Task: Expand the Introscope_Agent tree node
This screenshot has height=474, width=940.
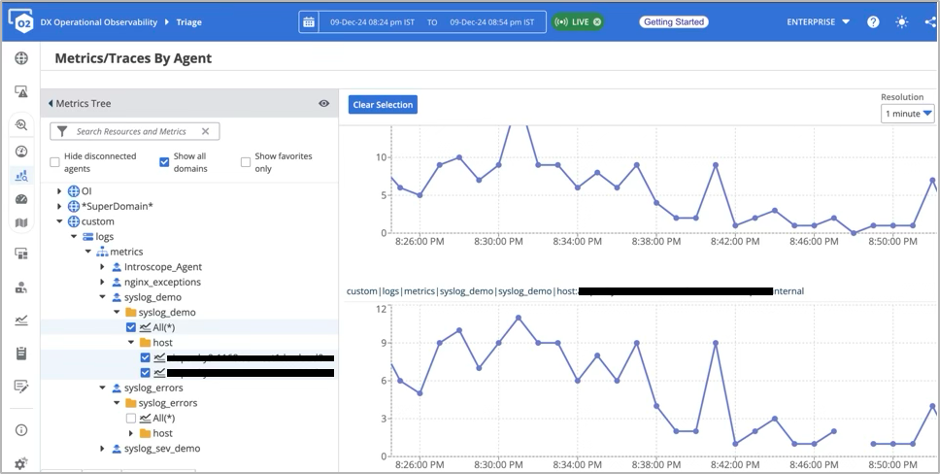Action: (102, 267)
